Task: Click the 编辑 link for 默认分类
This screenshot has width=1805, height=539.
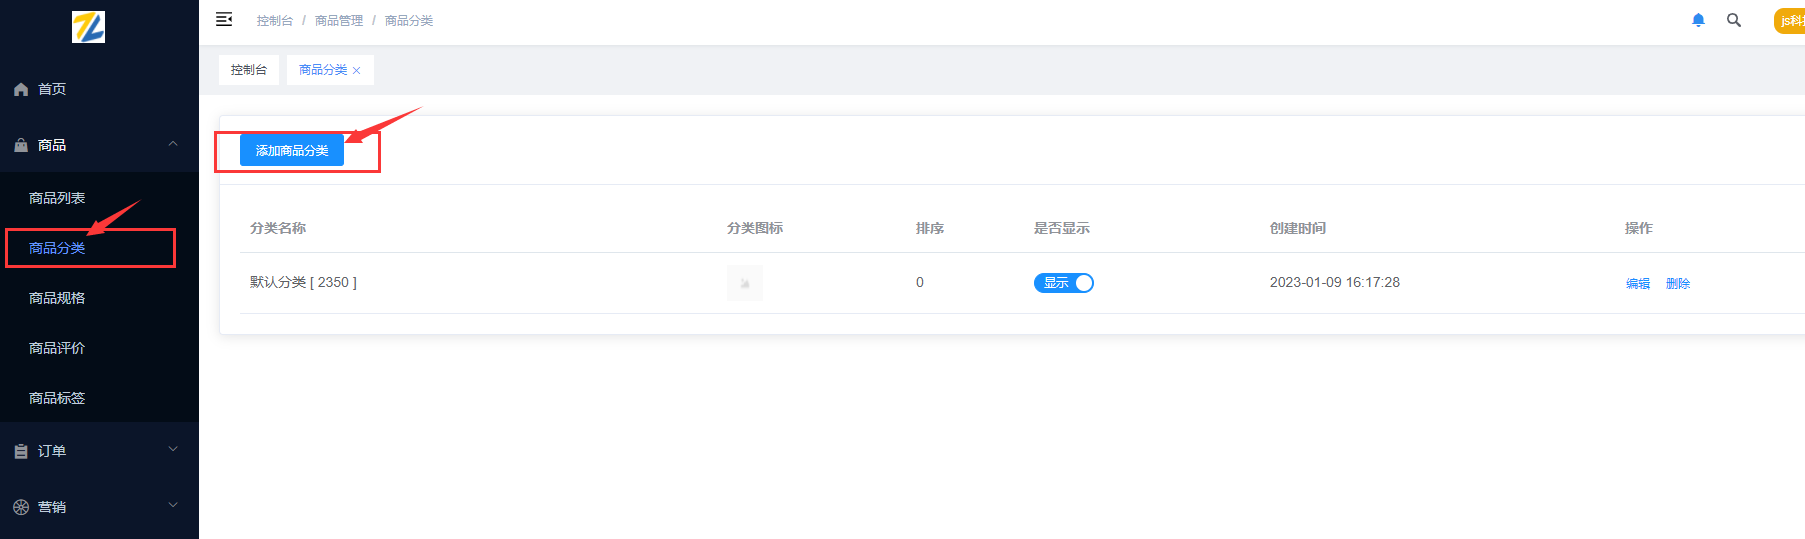Action: tap(1638, 284)
